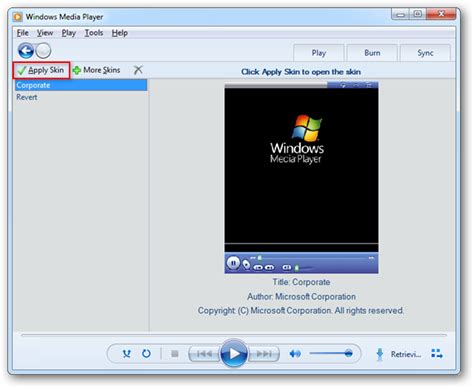Switch to Now Playing view icon
Image resolution: width=474 pixels, height=388 pixels.
(x=437, y=354)
